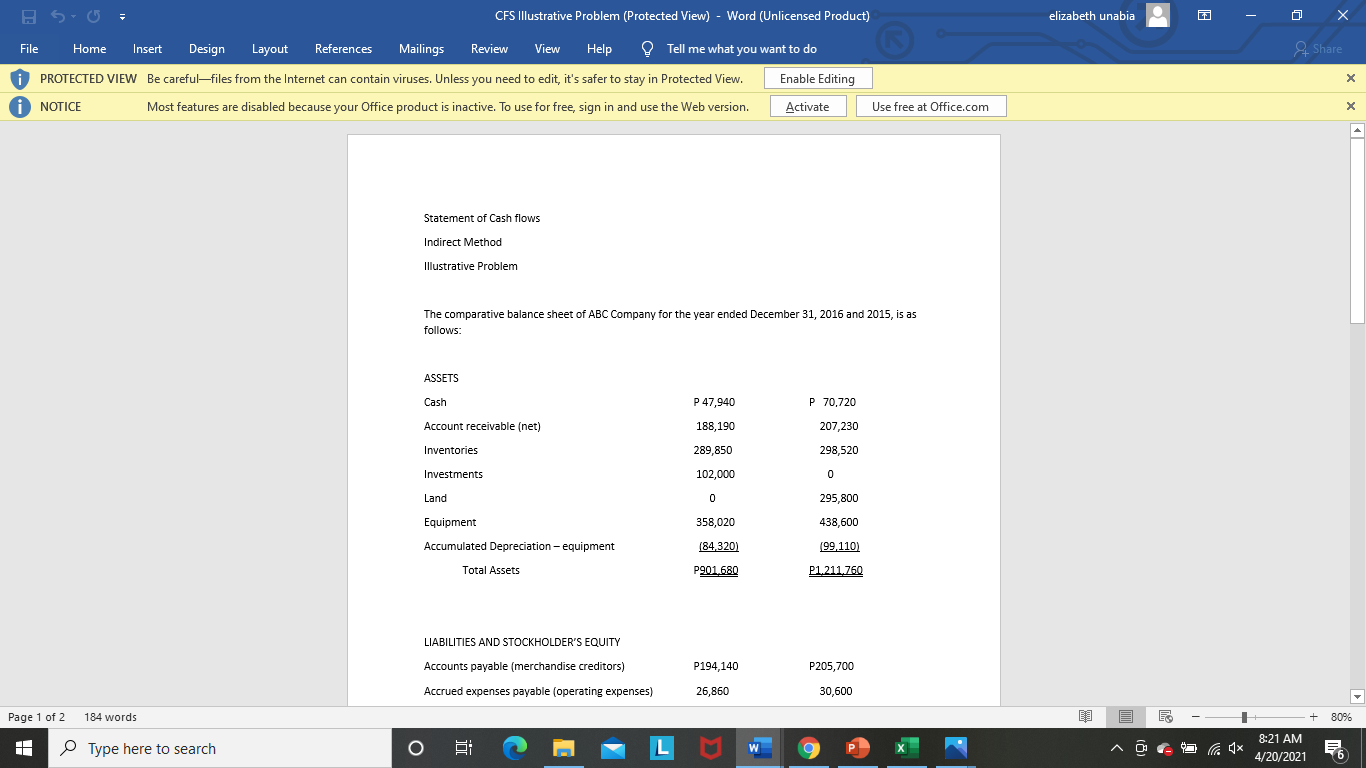Click the Undo icon
Viewport: 1366px width, 768px height.
point(60,16)
